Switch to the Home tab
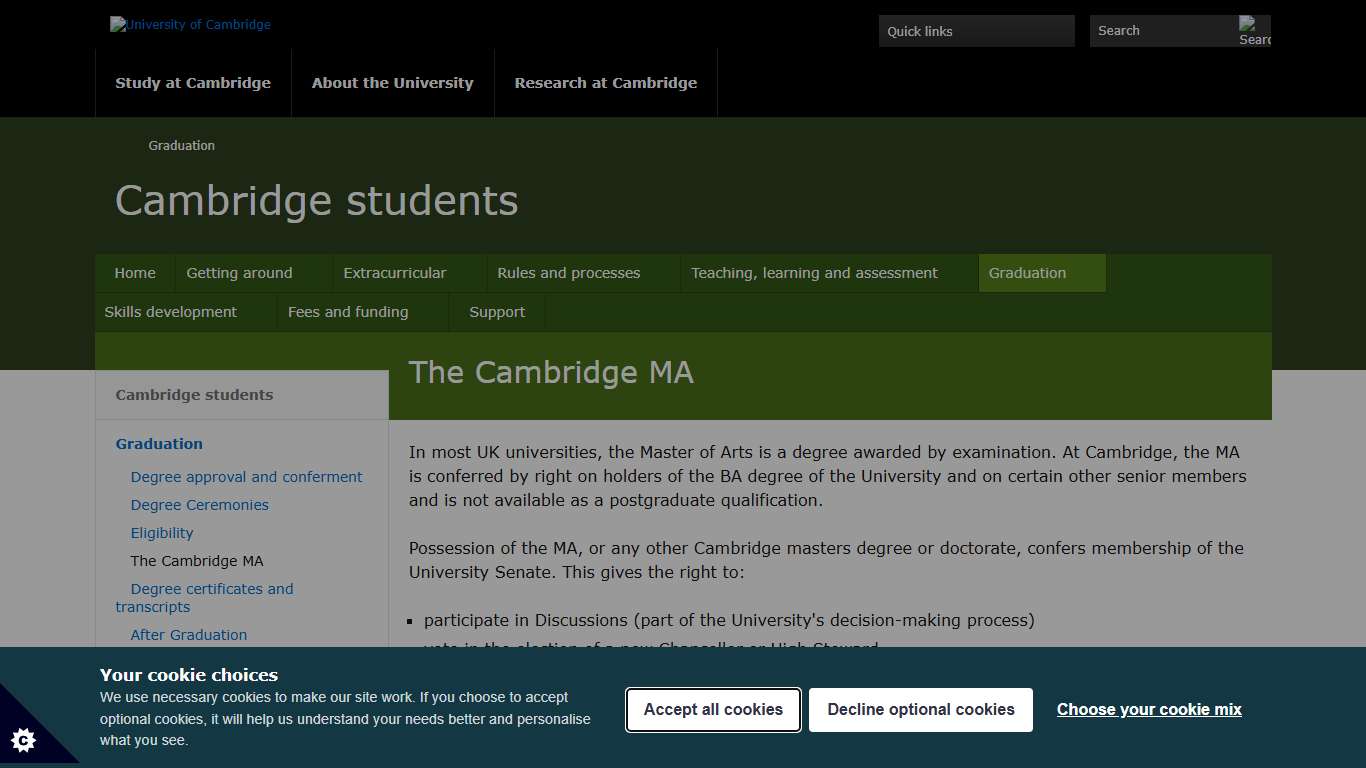The width and height of the screenshot is (1366, 768). pos(134,272)
